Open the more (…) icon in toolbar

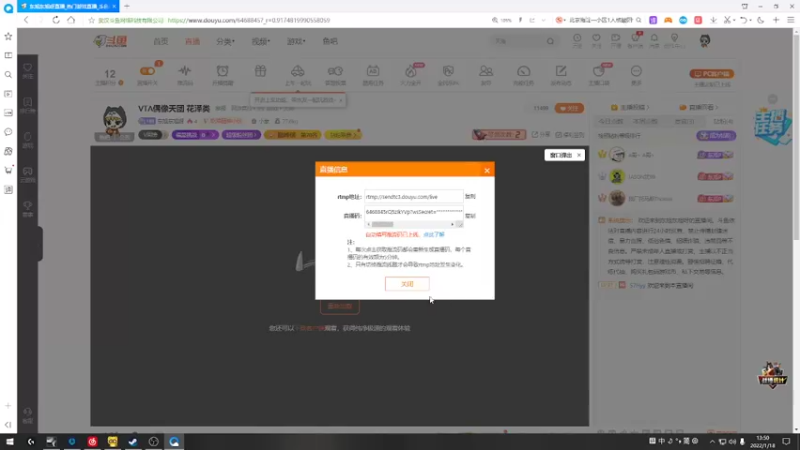(636, 71)
